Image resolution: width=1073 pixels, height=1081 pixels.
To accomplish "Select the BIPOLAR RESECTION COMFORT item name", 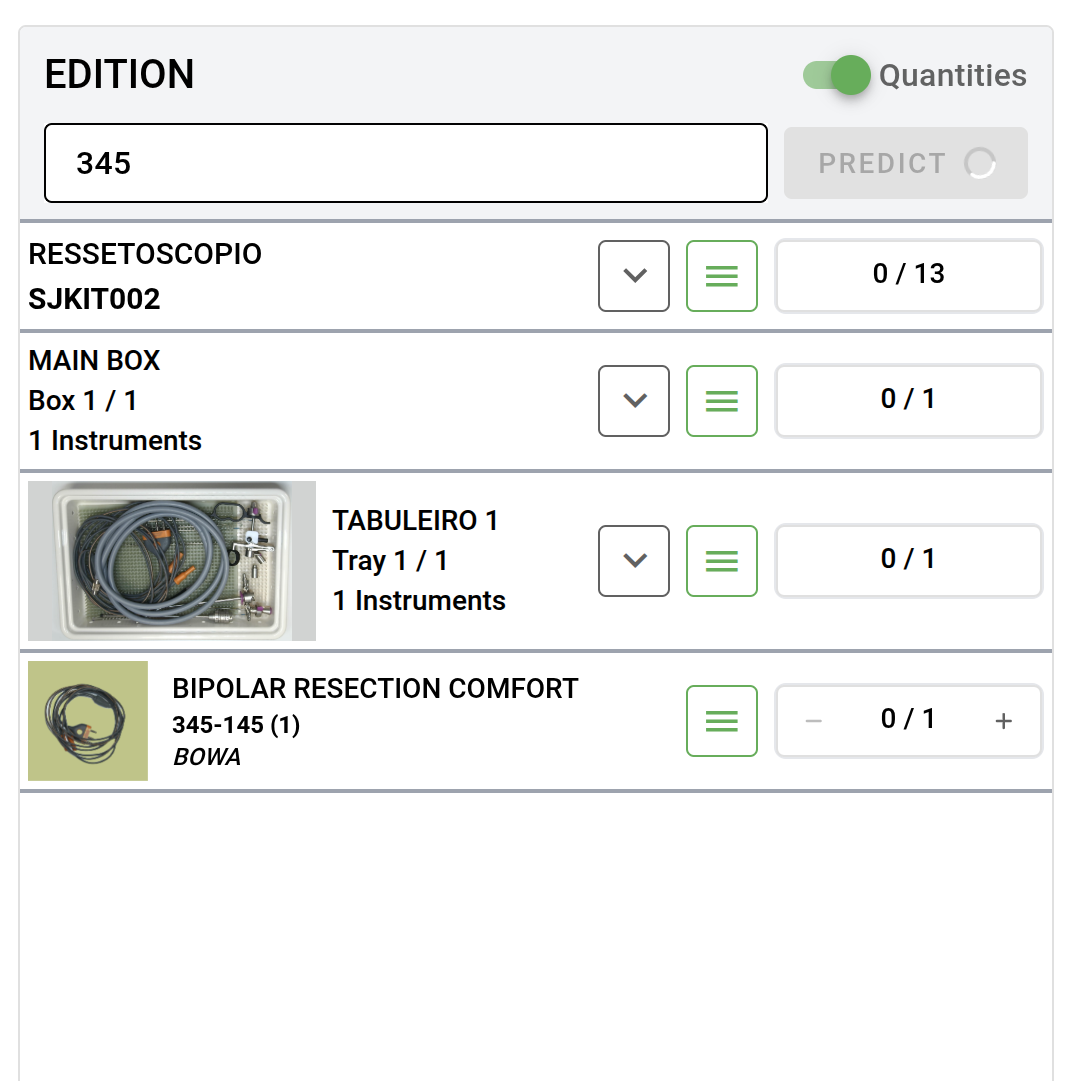I will tap(375, 689).
